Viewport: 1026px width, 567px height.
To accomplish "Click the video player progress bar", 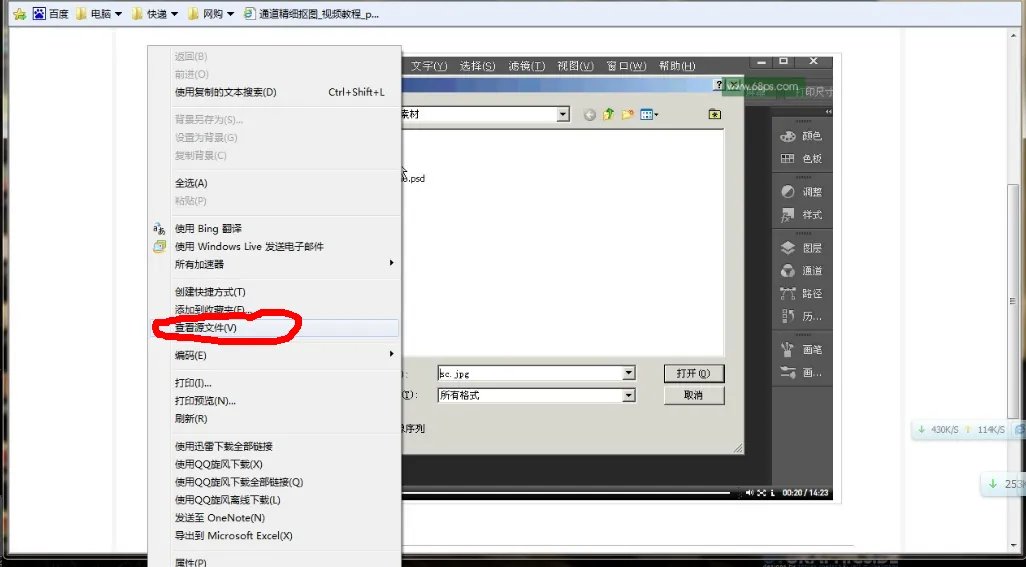I will tap(566, 492).
